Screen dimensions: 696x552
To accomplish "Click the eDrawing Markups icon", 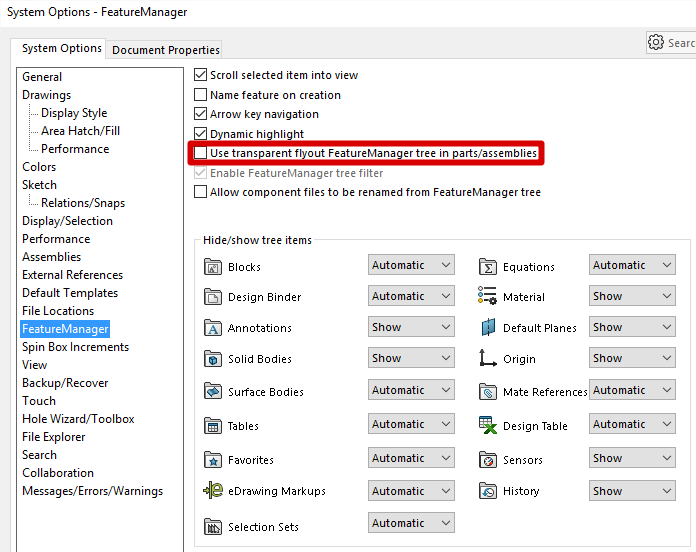I will (212, 491).
